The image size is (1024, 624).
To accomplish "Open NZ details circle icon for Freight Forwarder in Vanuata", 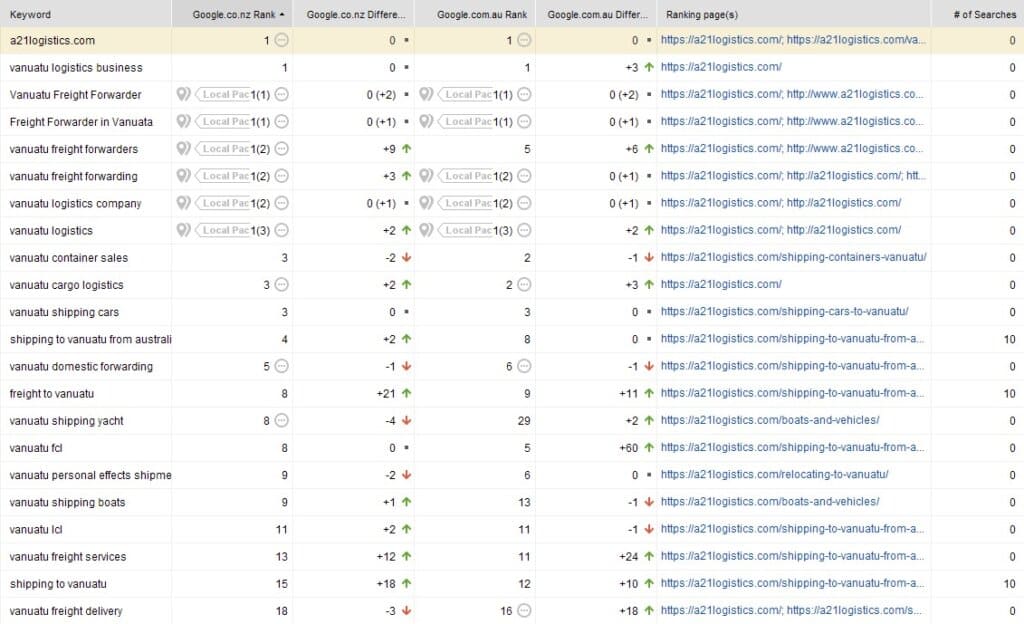I will (281, 121).
